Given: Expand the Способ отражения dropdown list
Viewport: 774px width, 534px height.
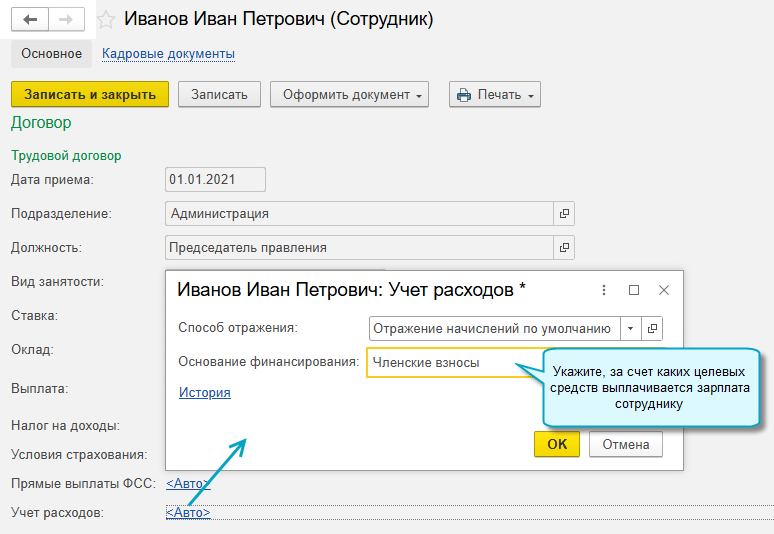Looking at the screenshot, I should click(631, 328).
